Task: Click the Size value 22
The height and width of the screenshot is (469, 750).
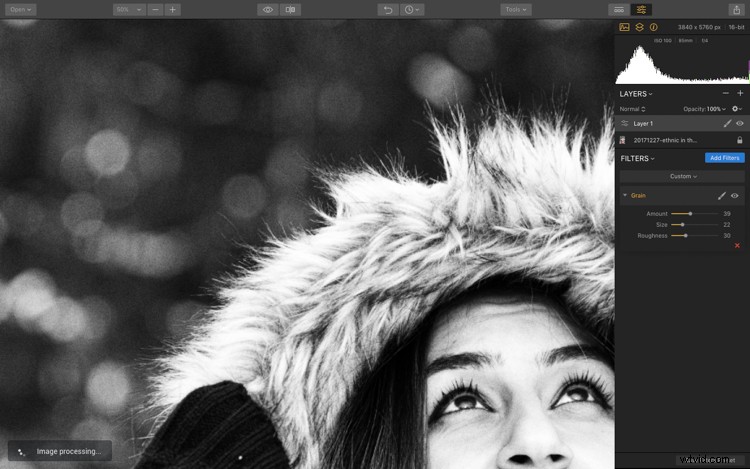Action: (727, 225)
